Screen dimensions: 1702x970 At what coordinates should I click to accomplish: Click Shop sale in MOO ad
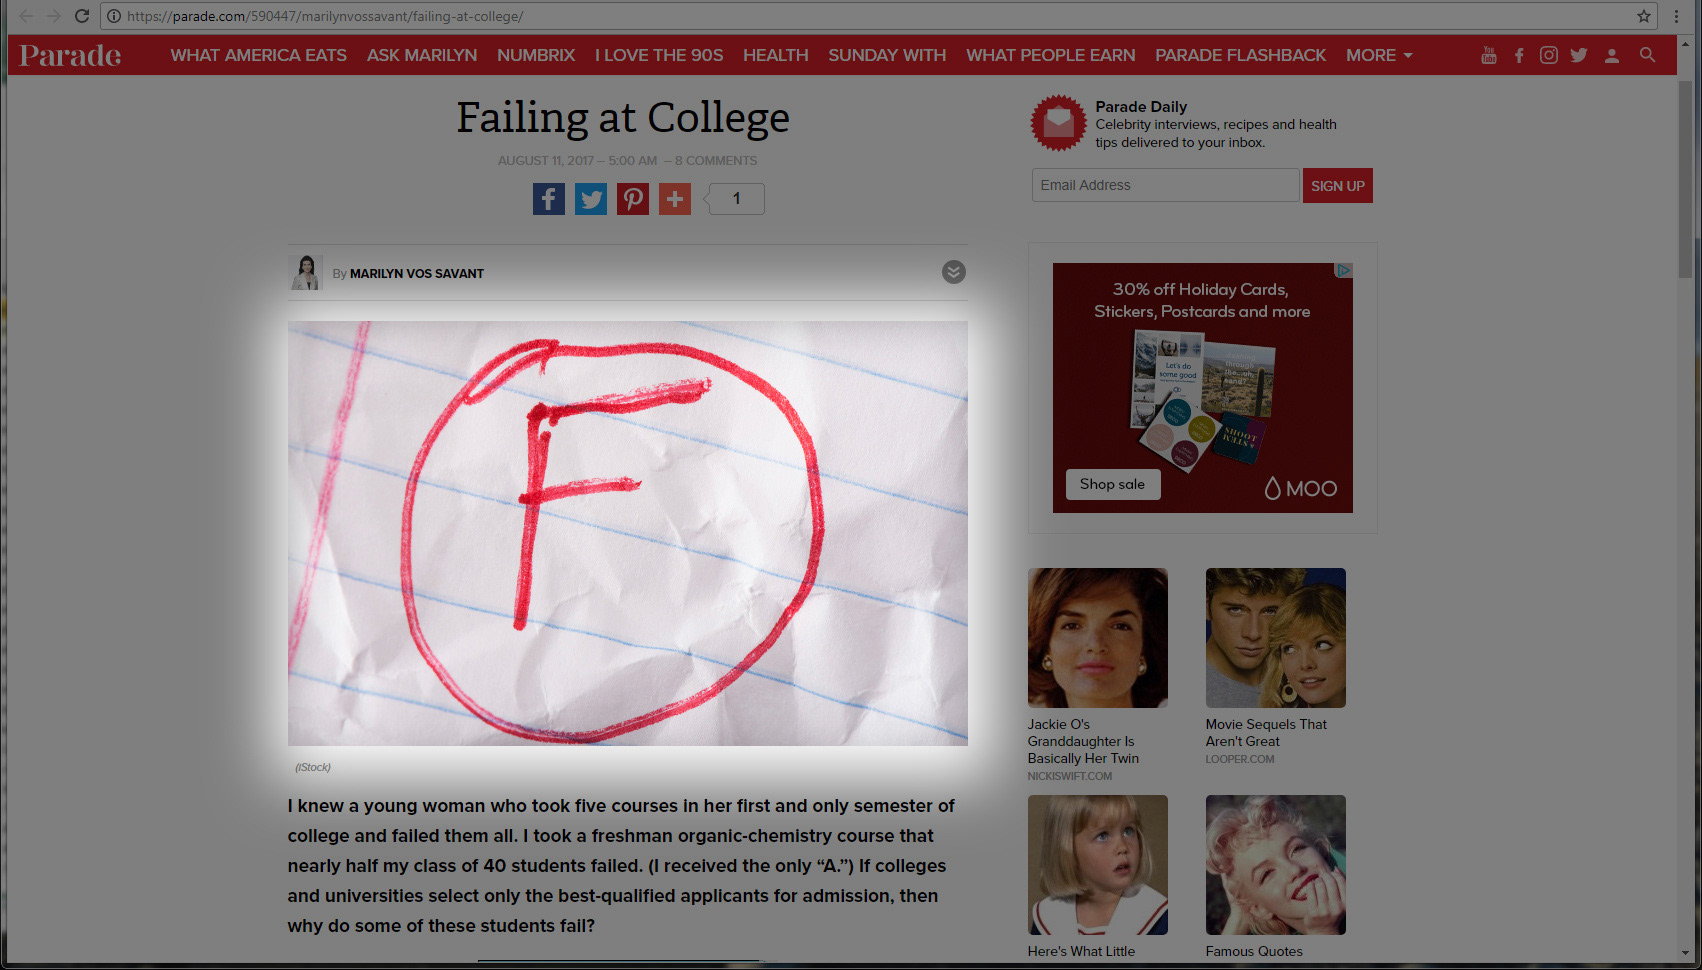pos(1112,484)
